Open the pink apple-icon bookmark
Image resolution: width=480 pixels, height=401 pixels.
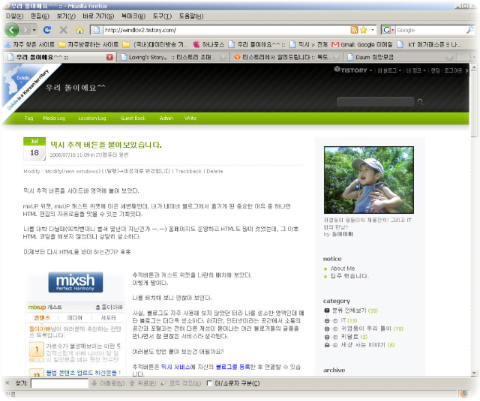[x=209, y=44]
